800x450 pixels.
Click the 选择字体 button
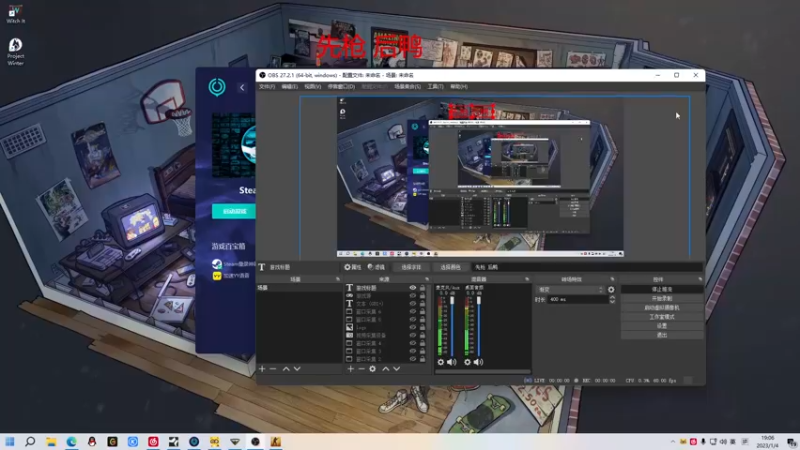411,267
